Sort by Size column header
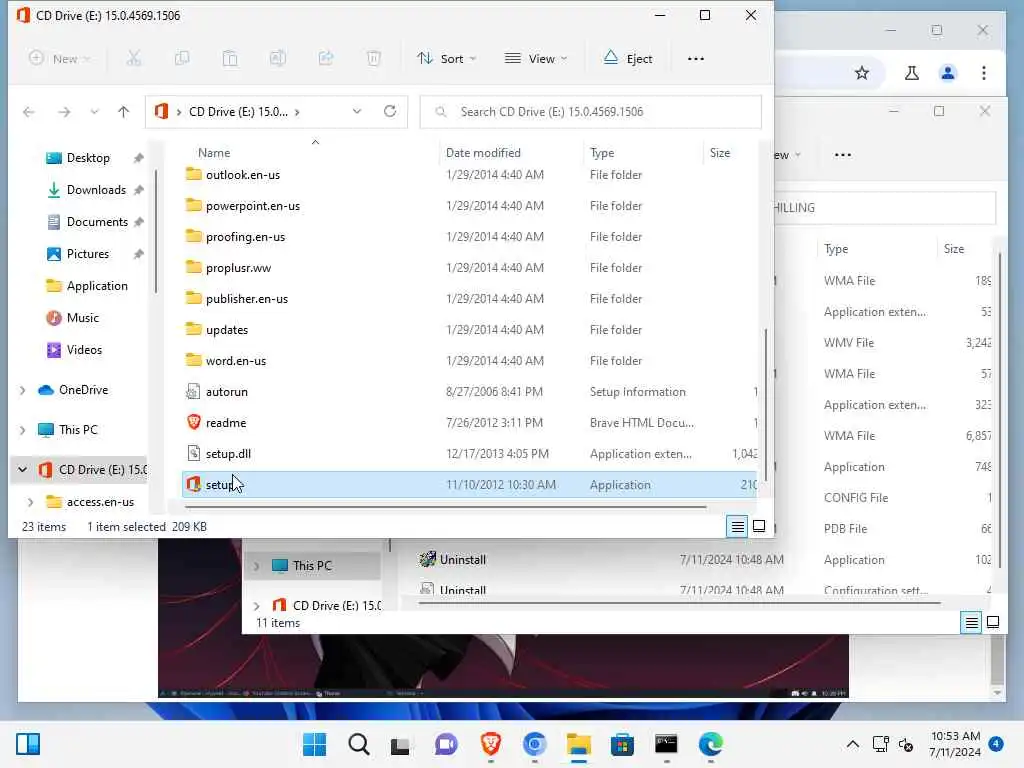 tap(720, 153)
